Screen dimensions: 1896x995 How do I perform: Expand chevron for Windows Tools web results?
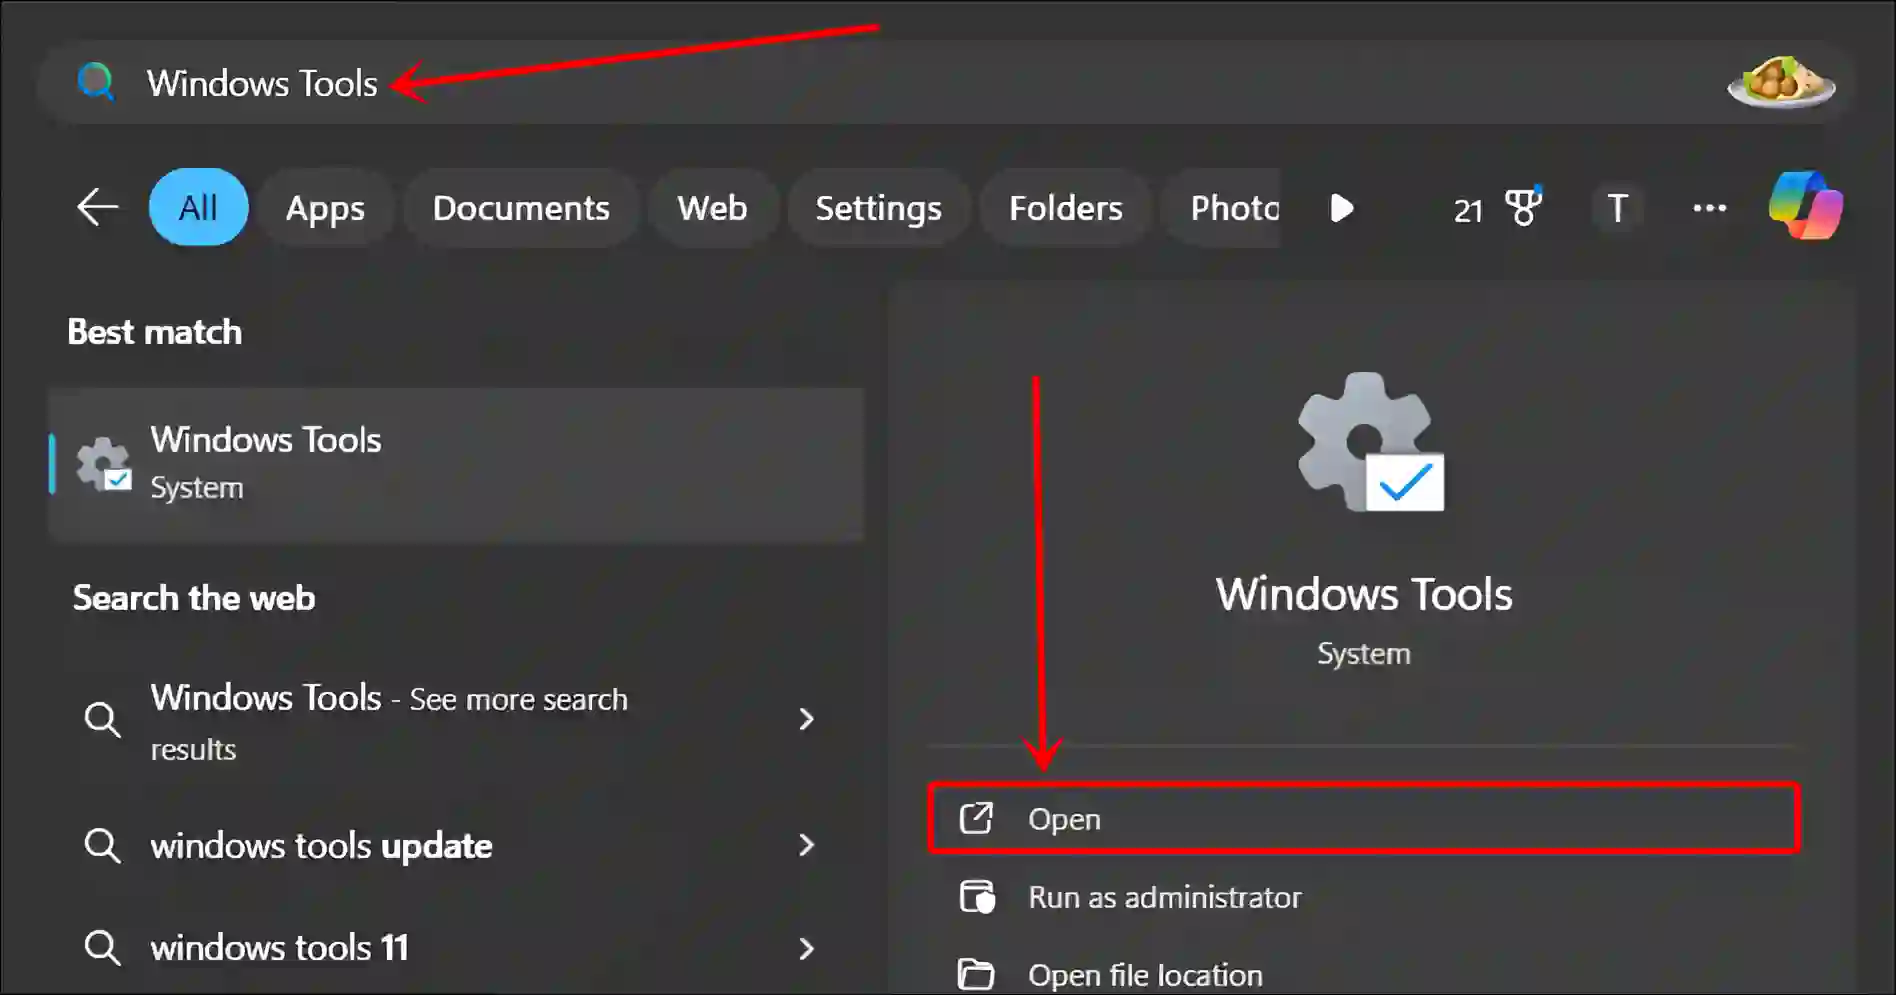(807, 719)
